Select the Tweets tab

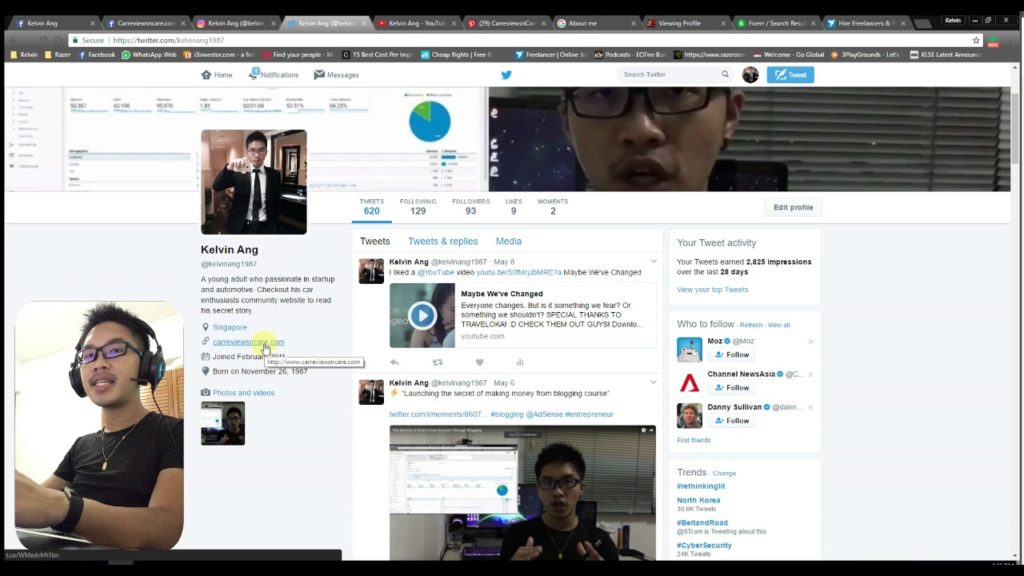(375, 241)
